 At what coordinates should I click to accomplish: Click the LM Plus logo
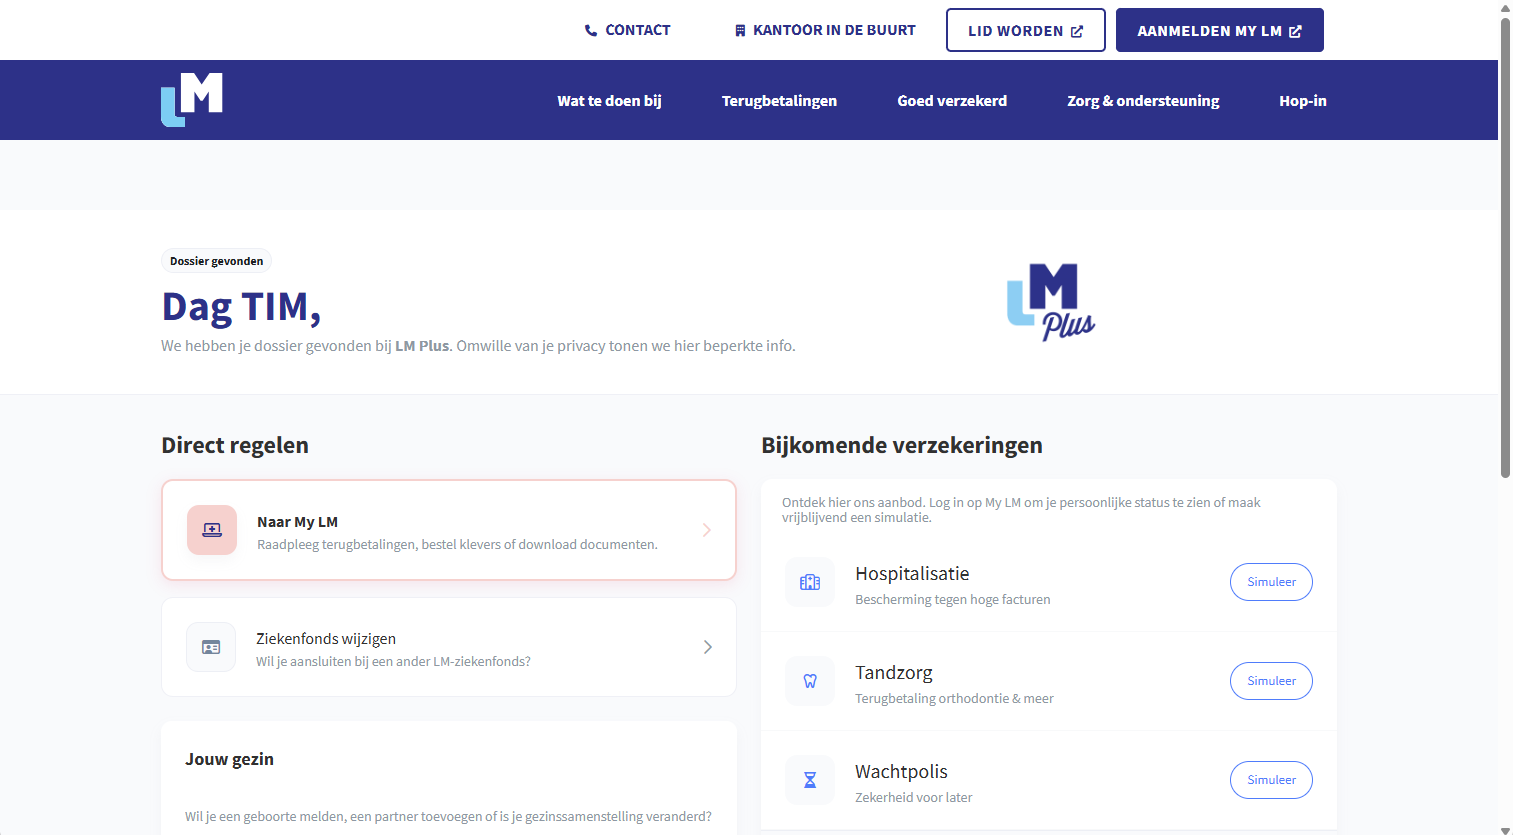coord(1050,302)
